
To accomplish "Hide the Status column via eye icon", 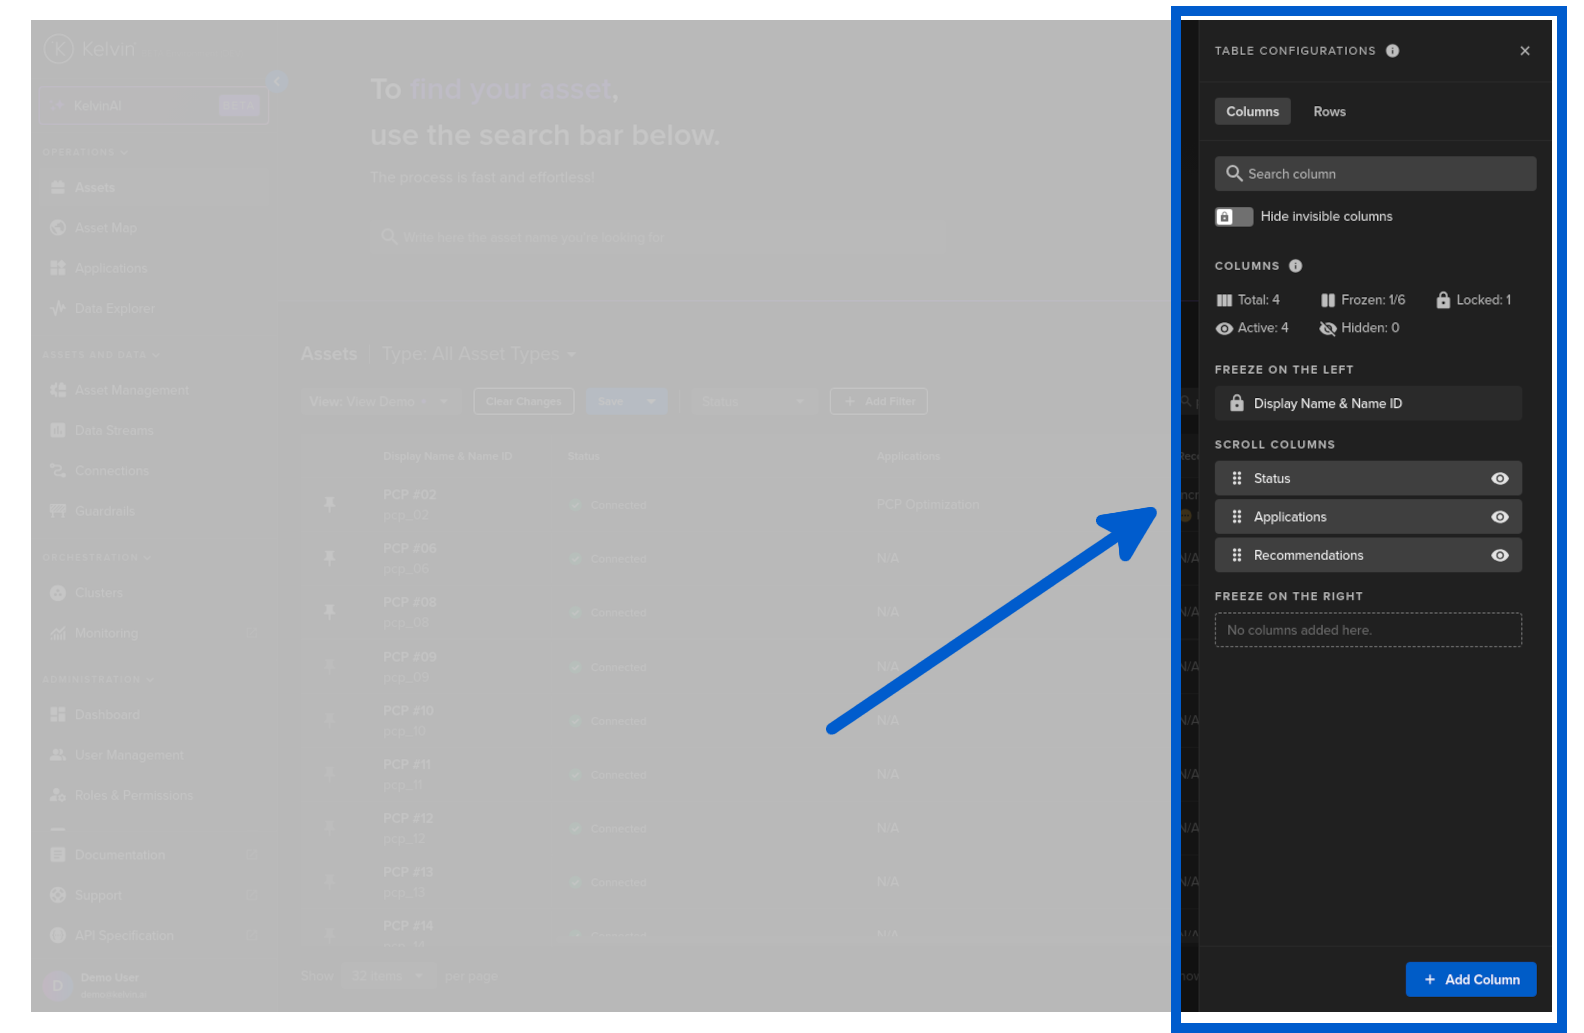I will click(x=1499, y=479).
